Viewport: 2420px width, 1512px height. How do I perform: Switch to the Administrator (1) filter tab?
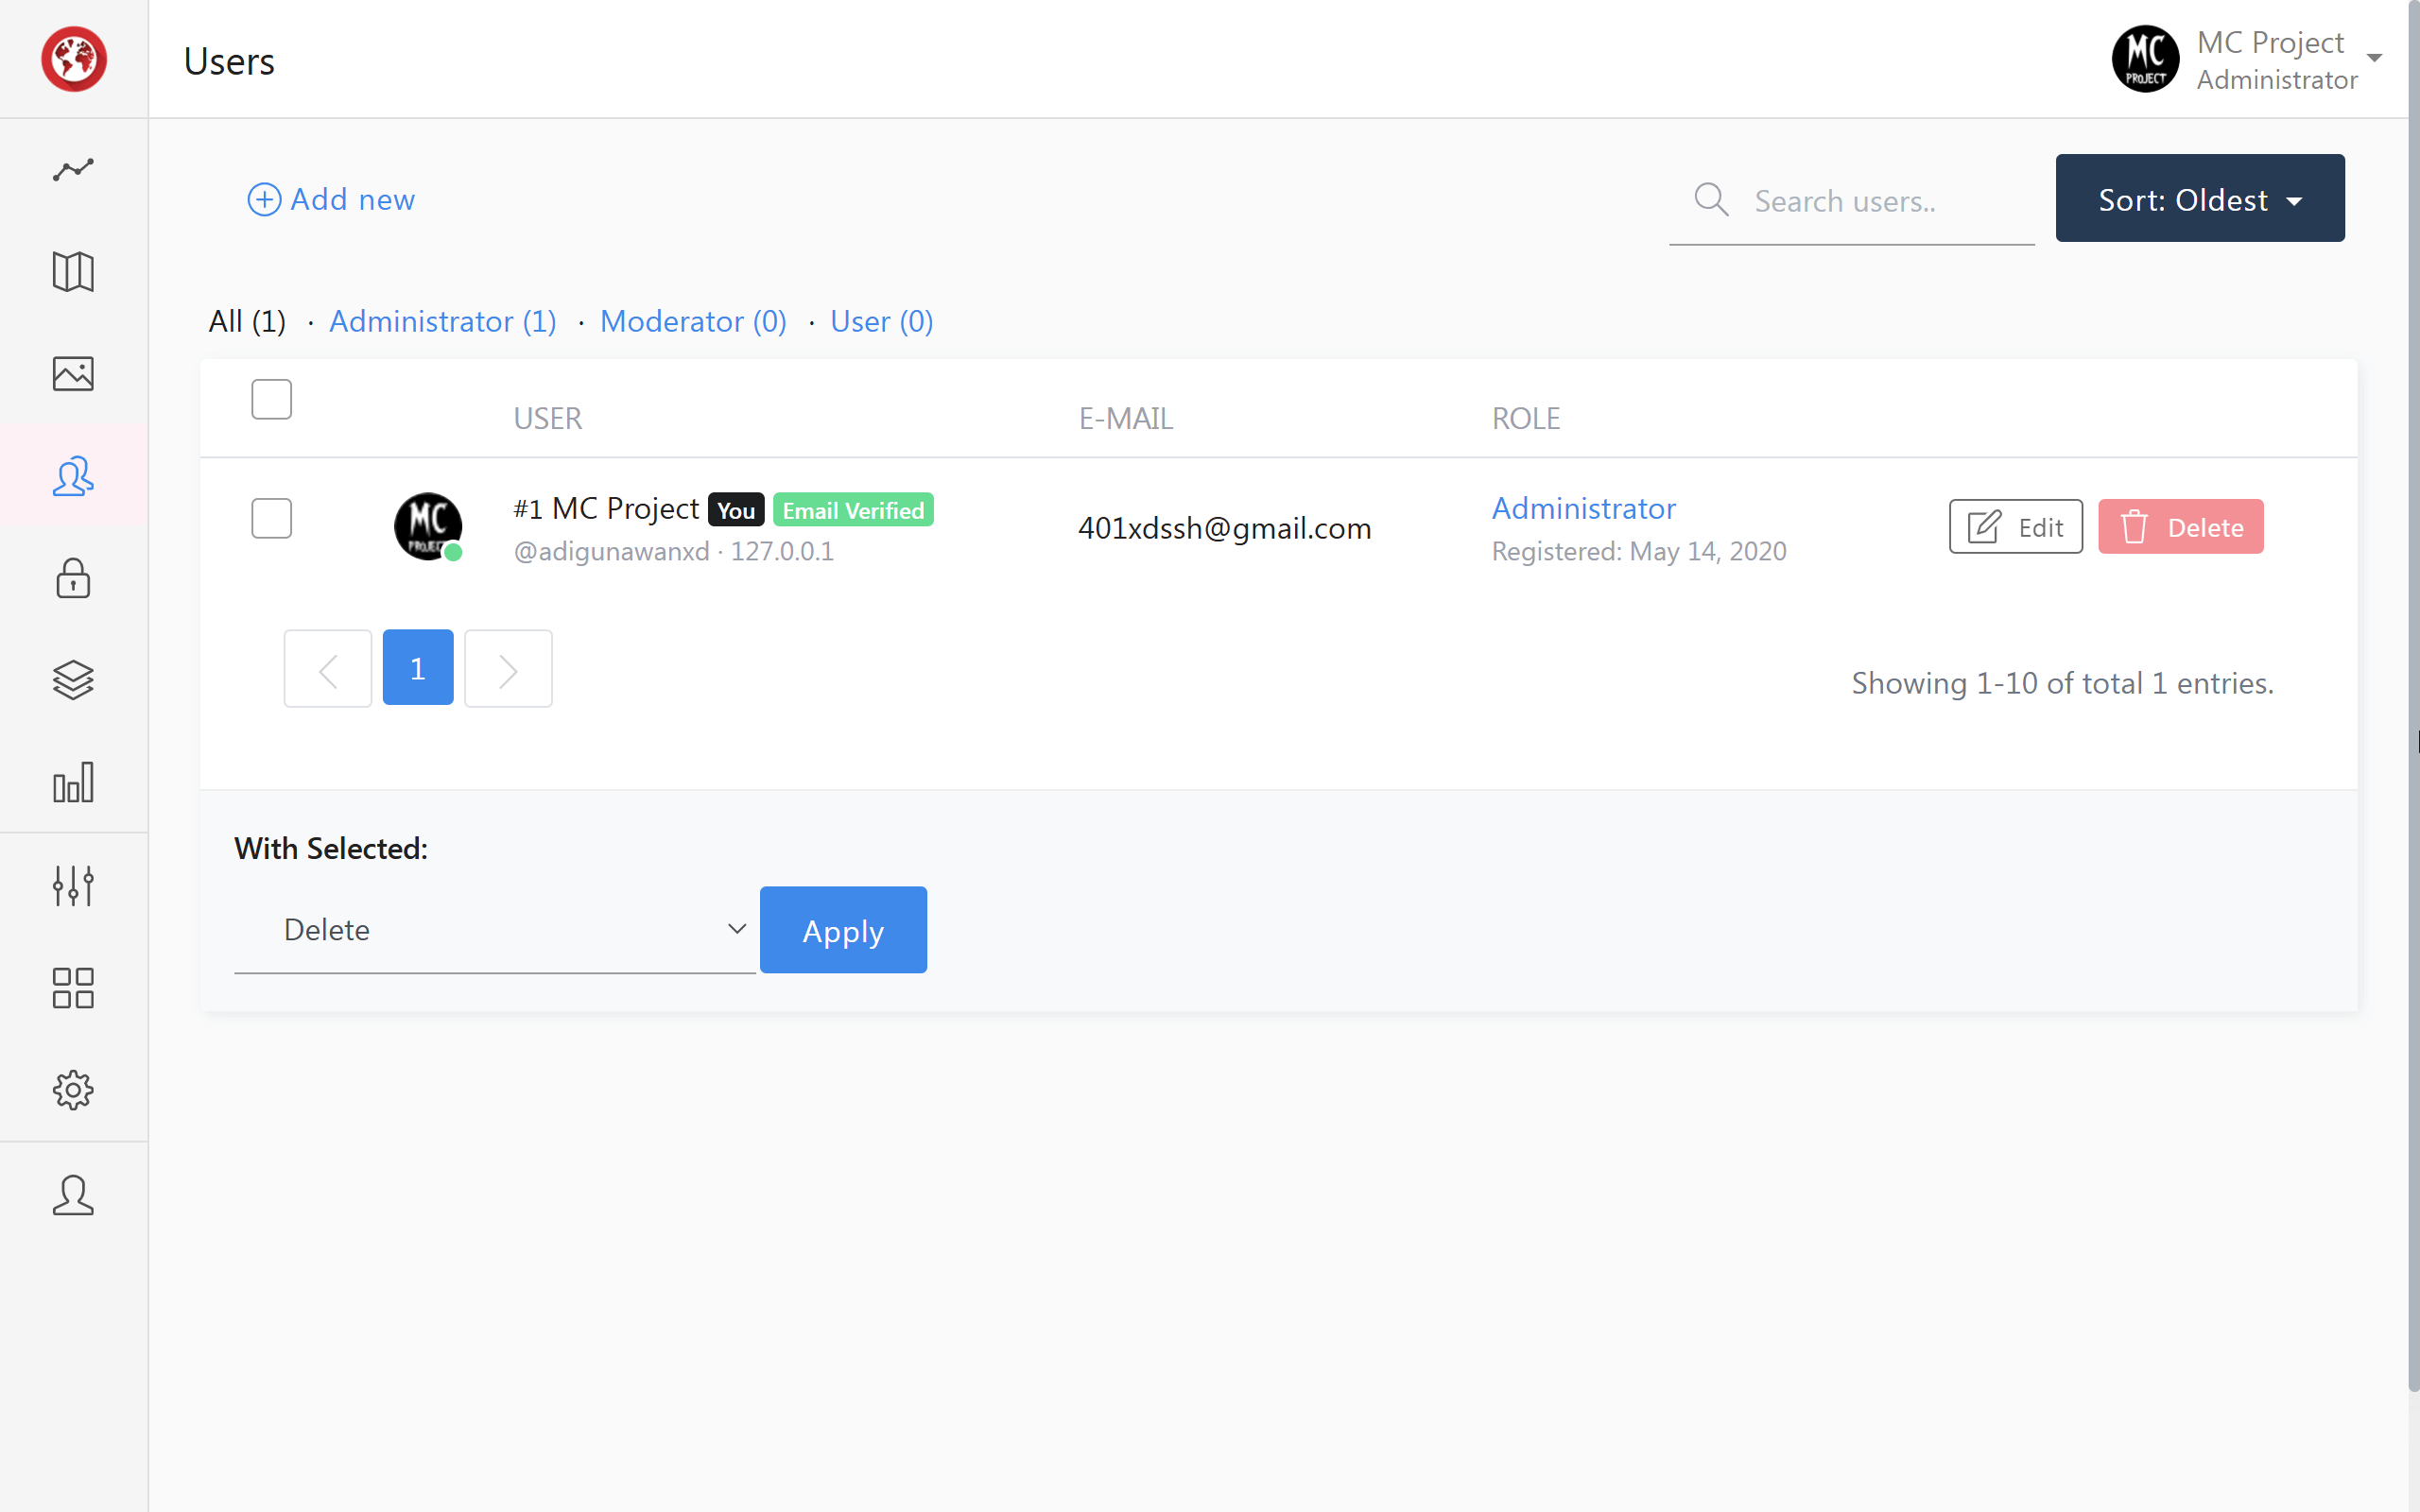tap(442, 321)
